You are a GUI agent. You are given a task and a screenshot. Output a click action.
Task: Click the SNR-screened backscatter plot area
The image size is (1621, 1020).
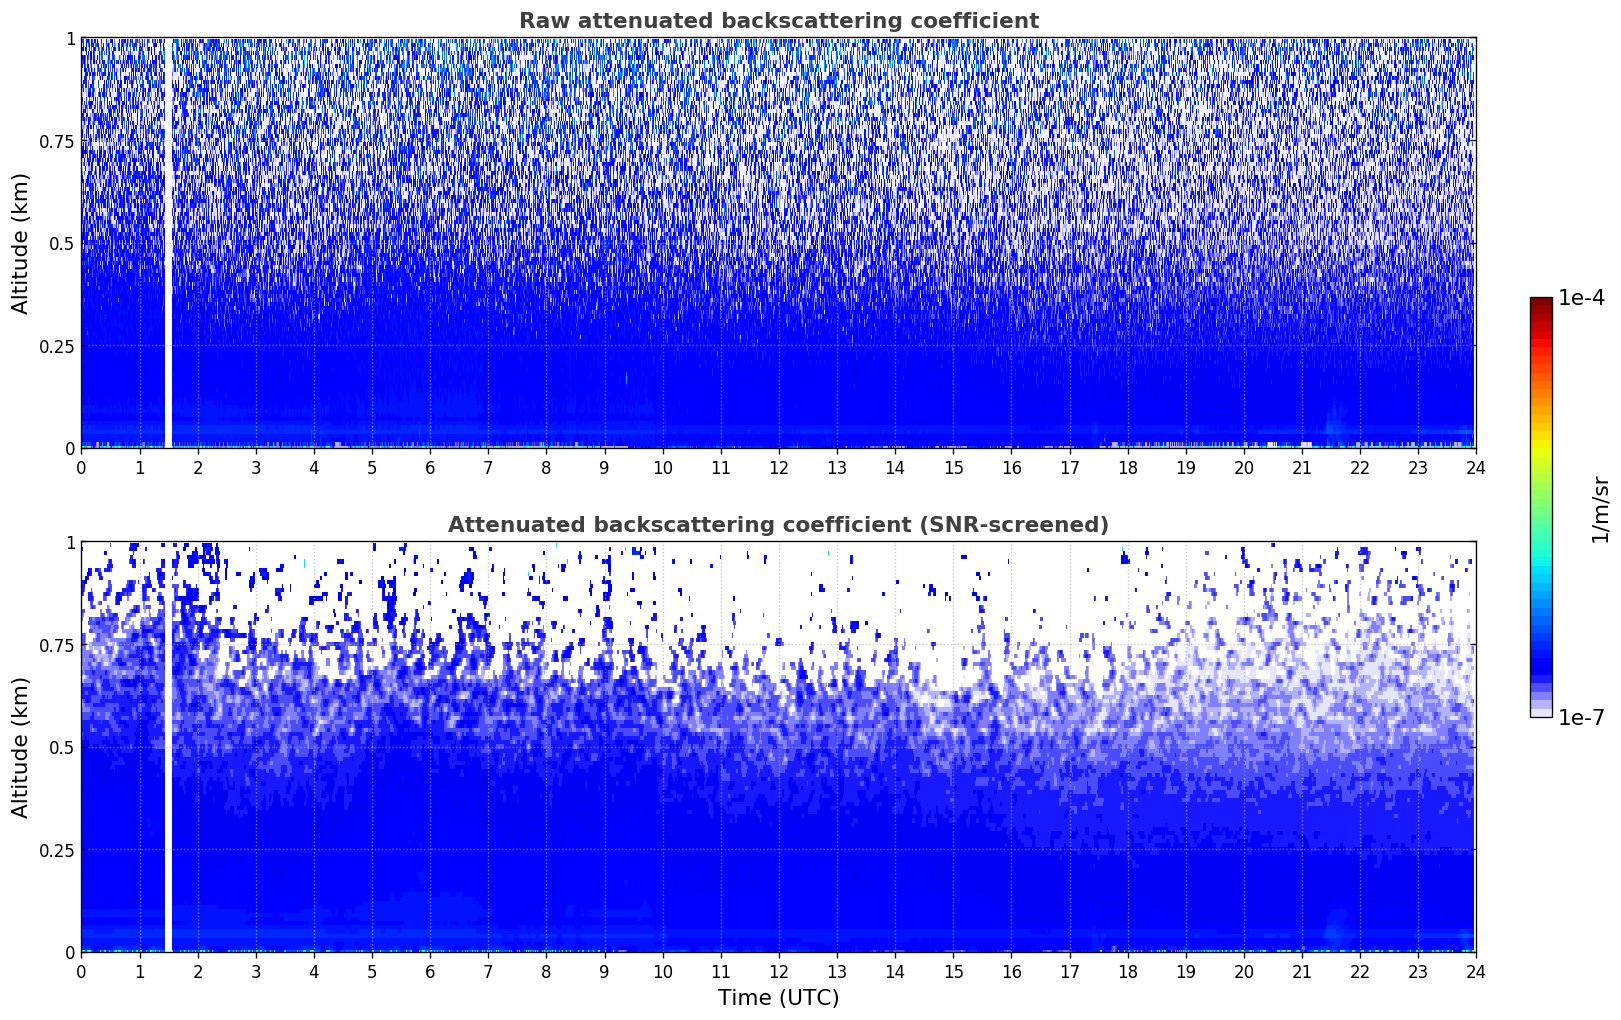(x=778, y=747)
